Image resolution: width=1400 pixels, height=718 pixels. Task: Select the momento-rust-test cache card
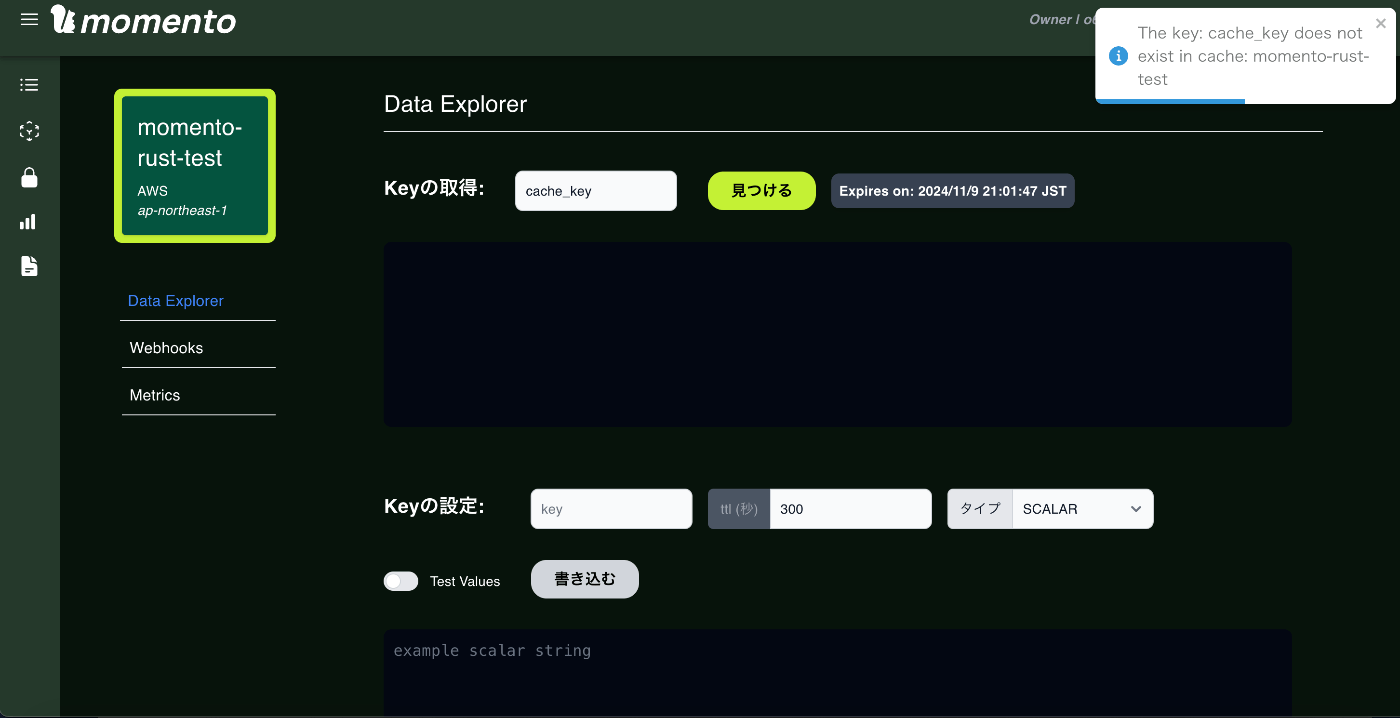pyautogui.click(x=195, y=166)
